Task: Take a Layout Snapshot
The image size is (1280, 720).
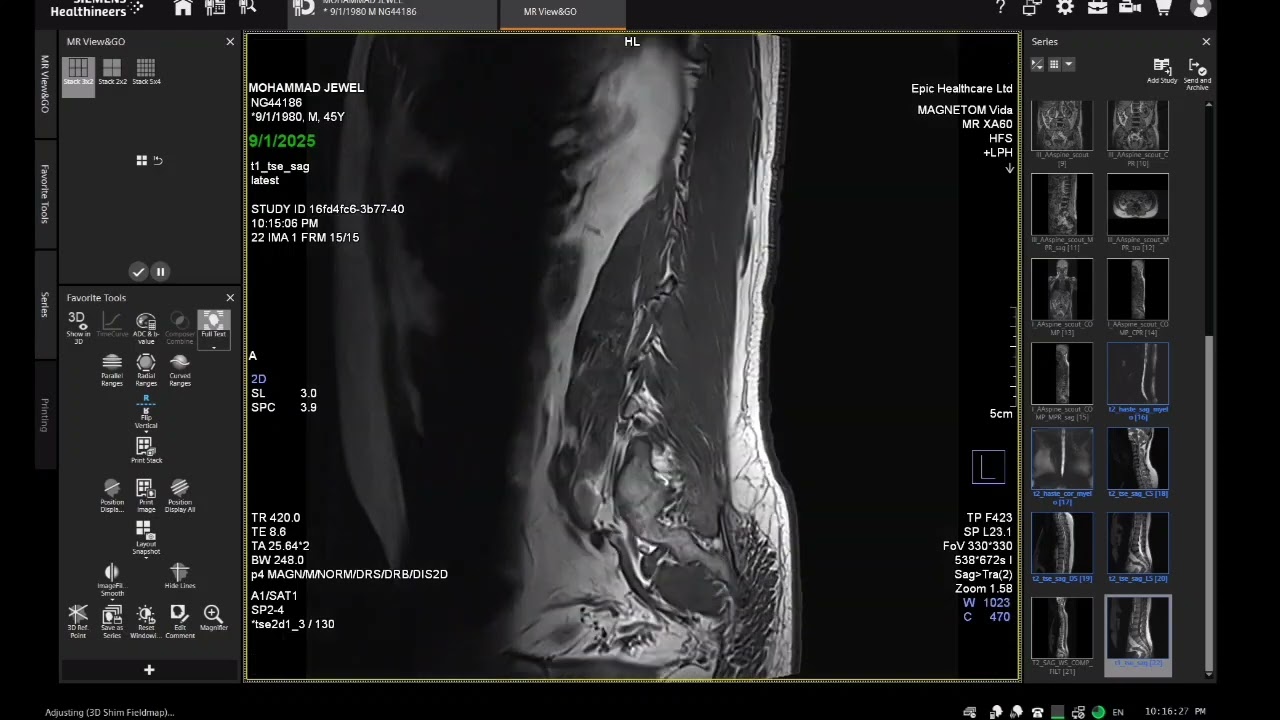Action: 146,538
